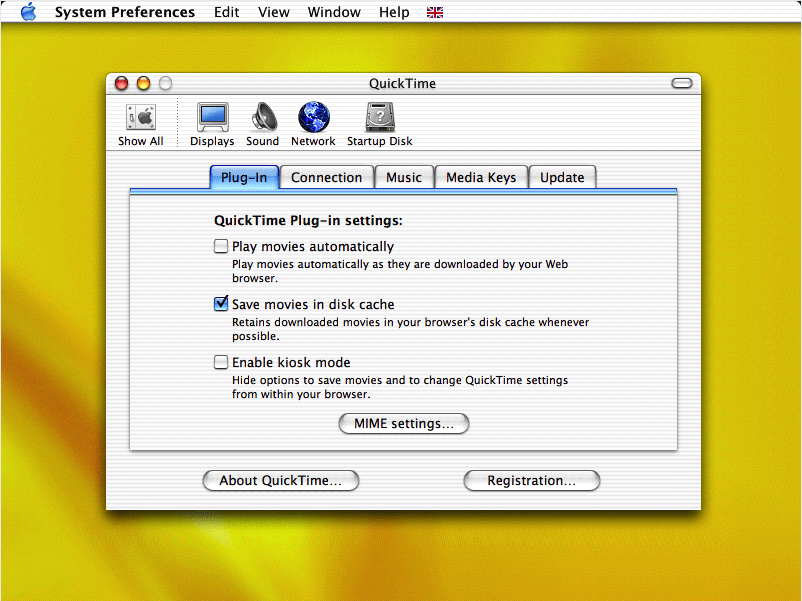The height and width of the screenshot is (601, 802).
Task: Enable Play movies automatically
Action: (x=220, y=246)
